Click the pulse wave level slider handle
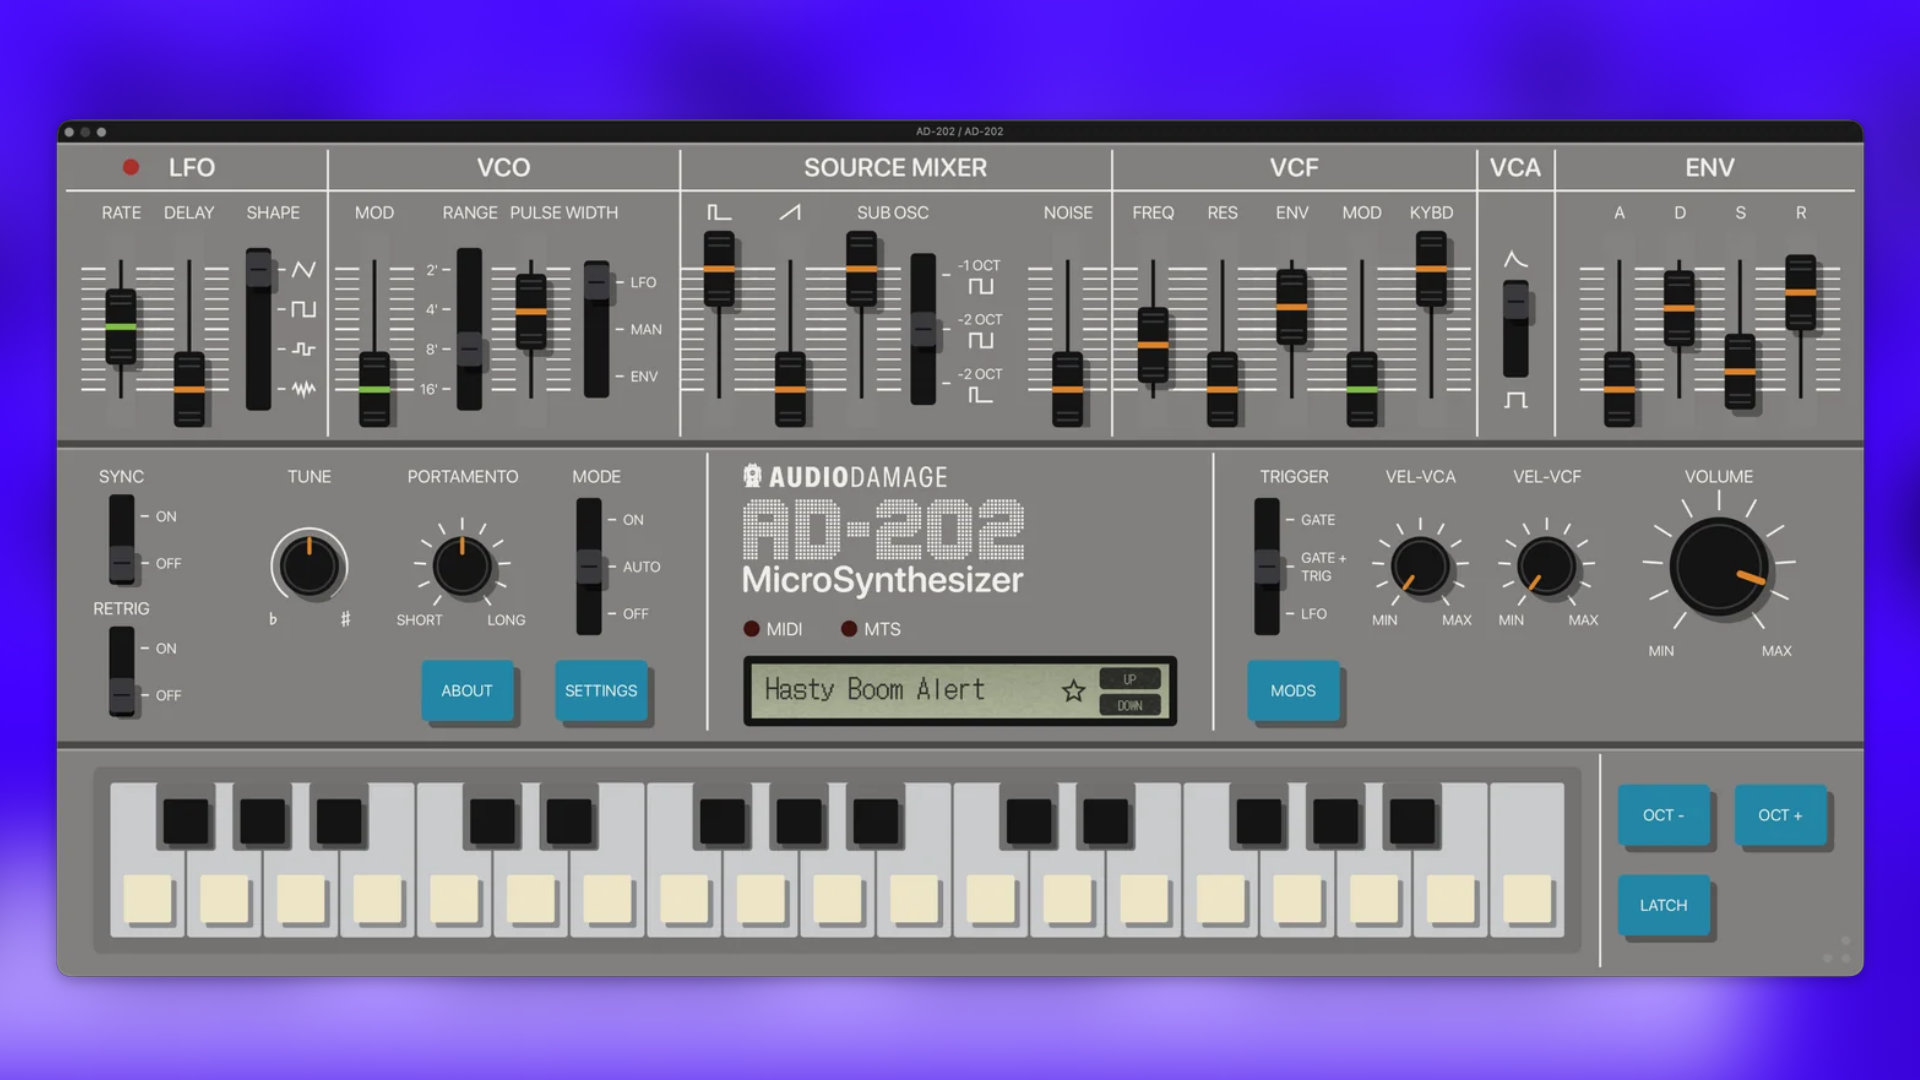1920x1080 pixels. coord(719,269)
